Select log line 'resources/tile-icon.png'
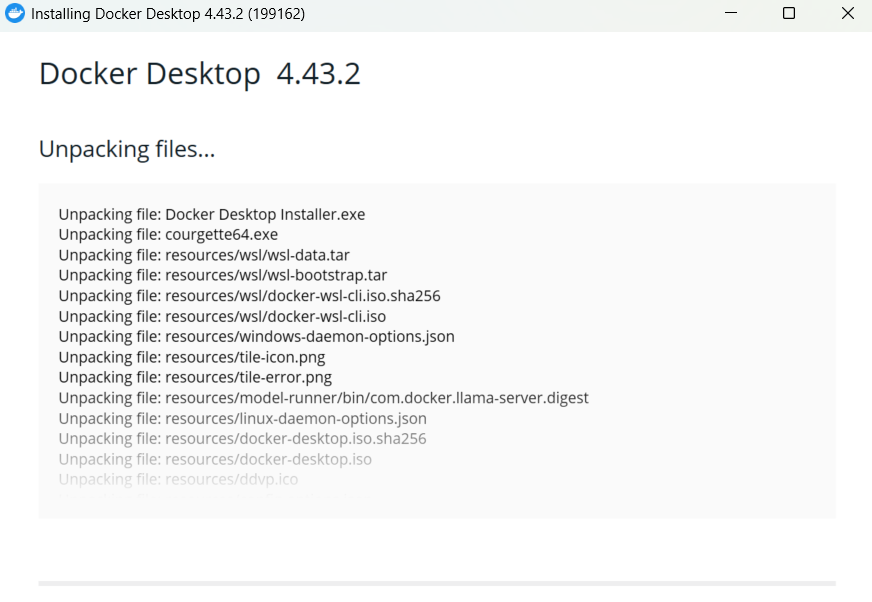Viewport: 872px width, 602px height. tap(192, 357)
